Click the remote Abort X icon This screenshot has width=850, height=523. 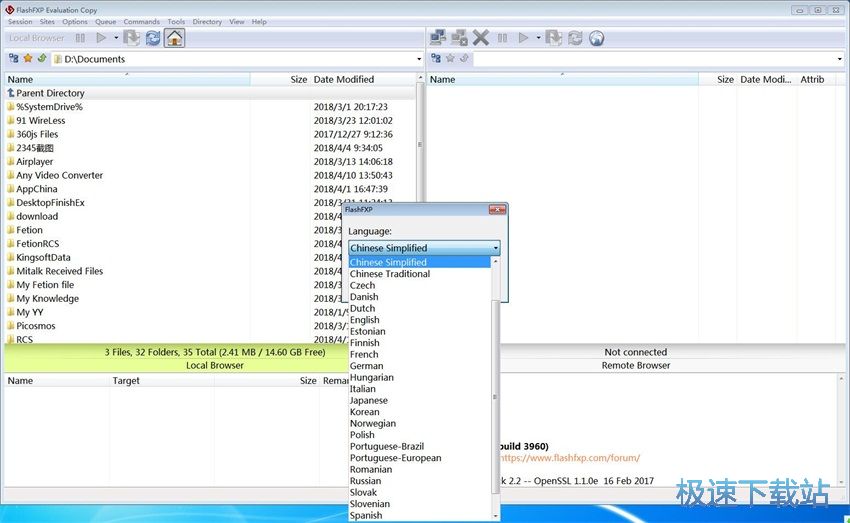480,38
